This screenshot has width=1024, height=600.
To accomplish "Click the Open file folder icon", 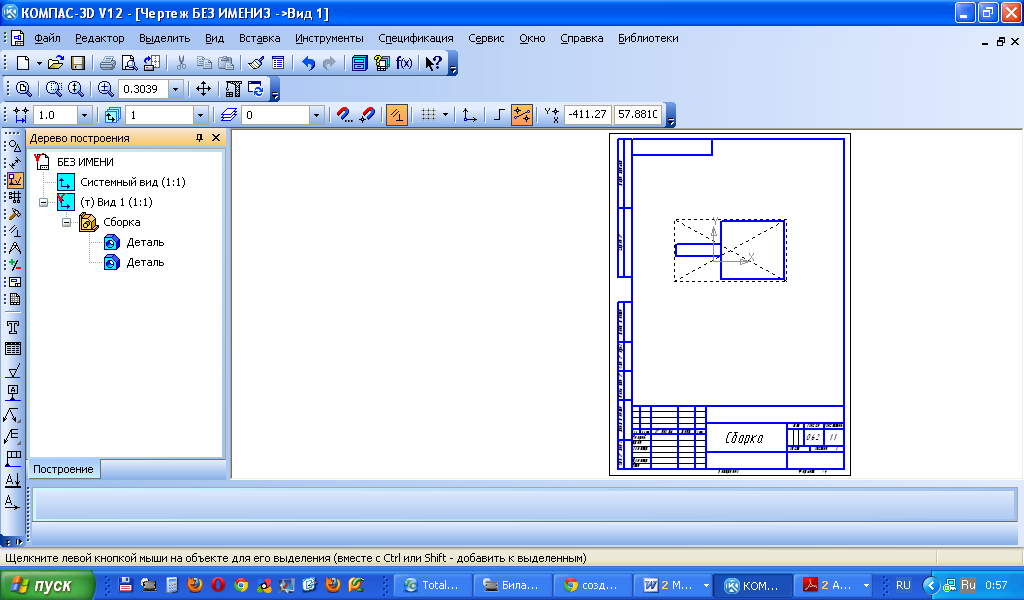I will point(56,63).
